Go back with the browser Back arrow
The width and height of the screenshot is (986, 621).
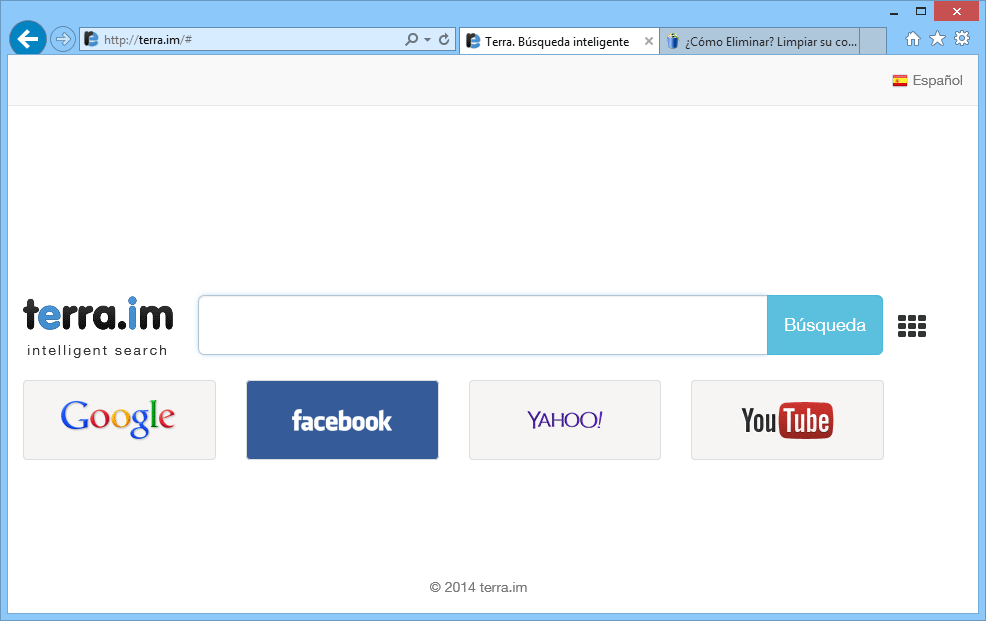tap(28, 39)
